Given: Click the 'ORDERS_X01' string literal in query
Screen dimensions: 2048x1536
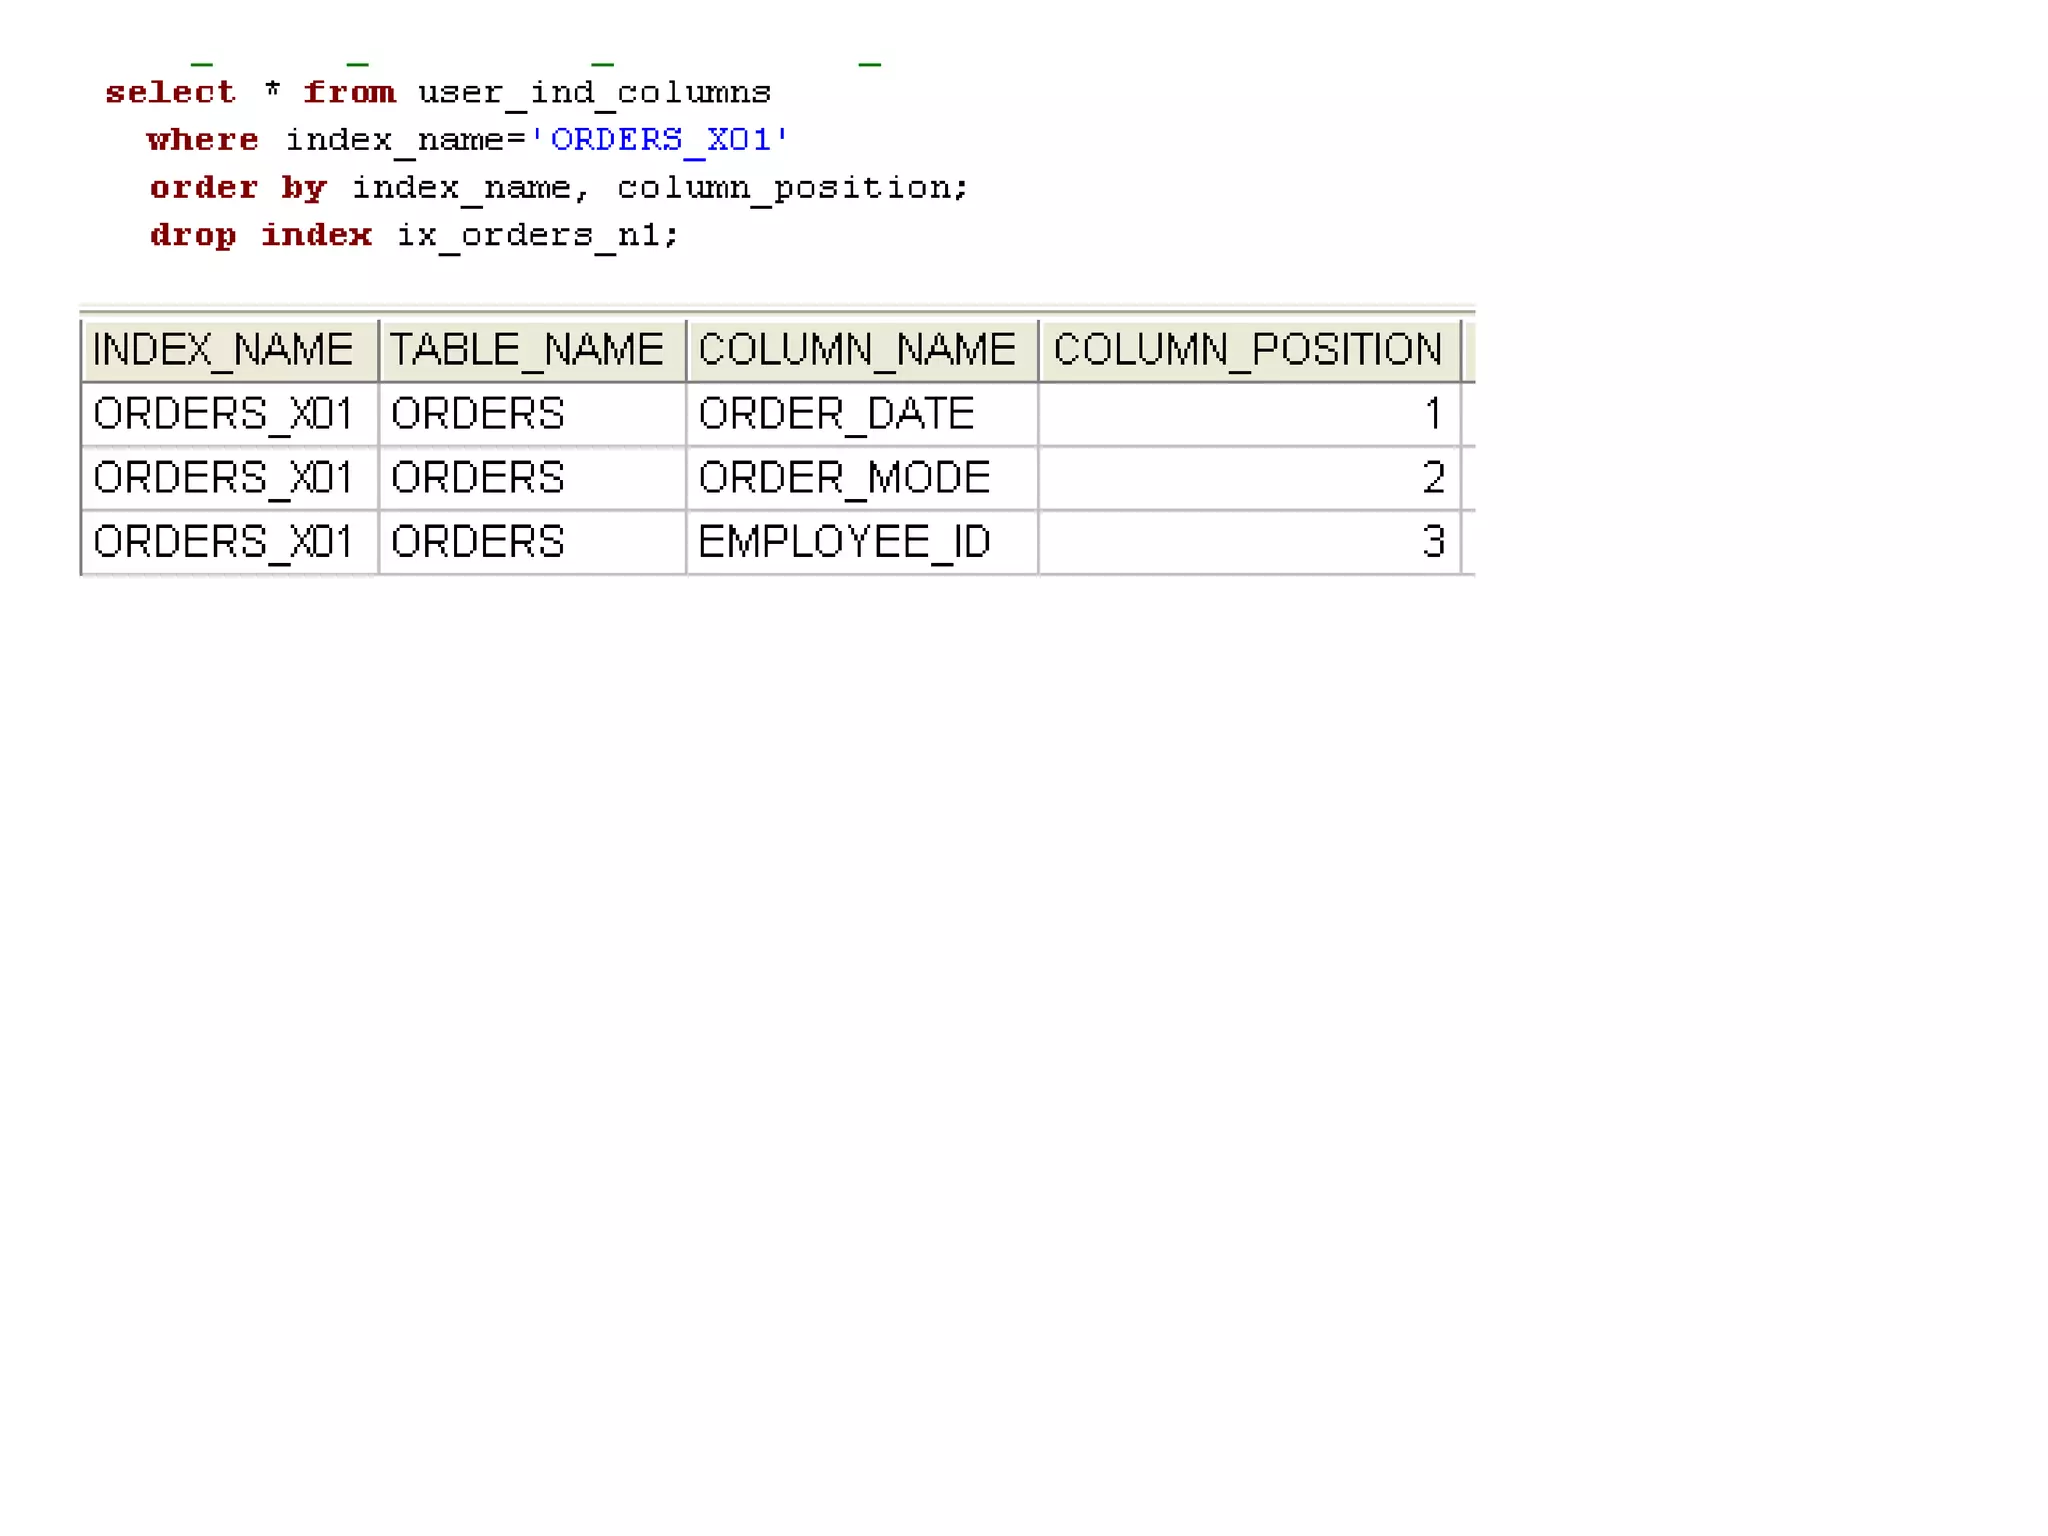Looking at the screenshot, I should 660,139.
